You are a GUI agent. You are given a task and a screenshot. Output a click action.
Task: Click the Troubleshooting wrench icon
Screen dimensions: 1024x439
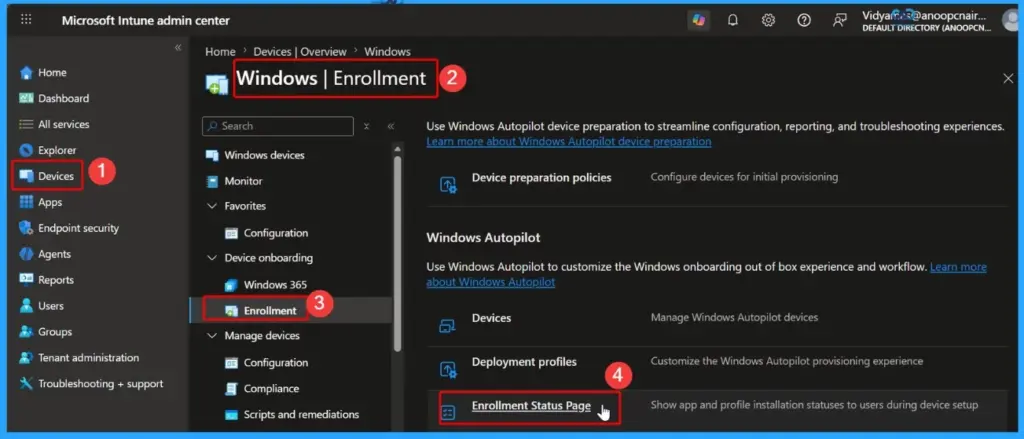point(26,383)
